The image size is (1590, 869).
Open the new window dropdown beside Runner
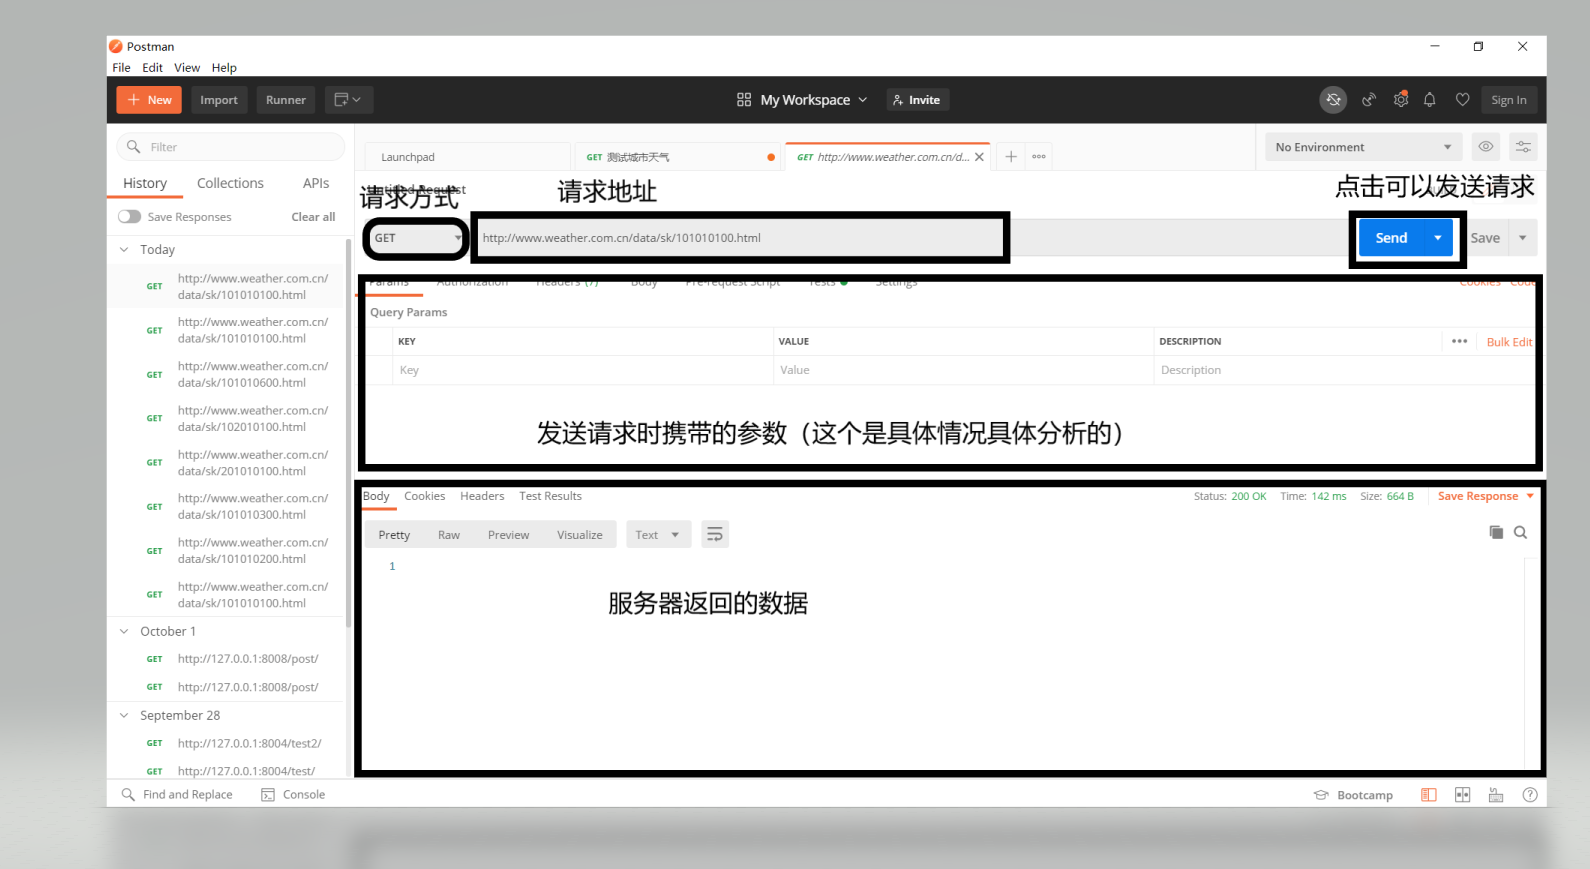348,100
